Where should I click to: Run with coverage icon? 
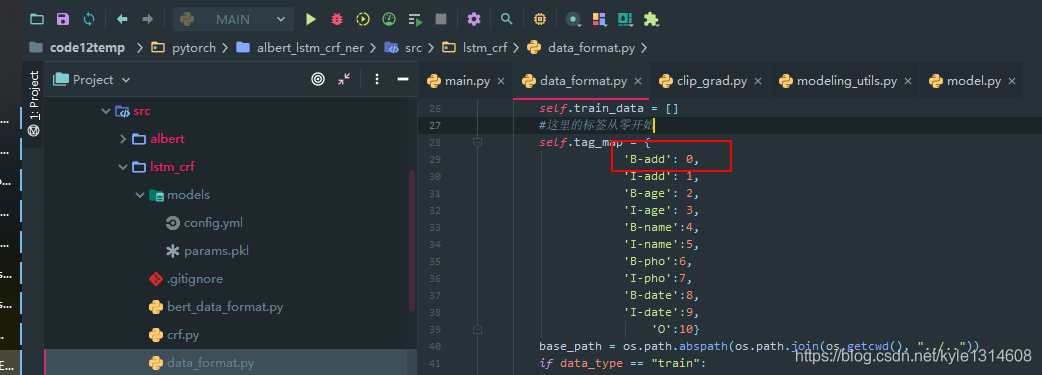363,19
